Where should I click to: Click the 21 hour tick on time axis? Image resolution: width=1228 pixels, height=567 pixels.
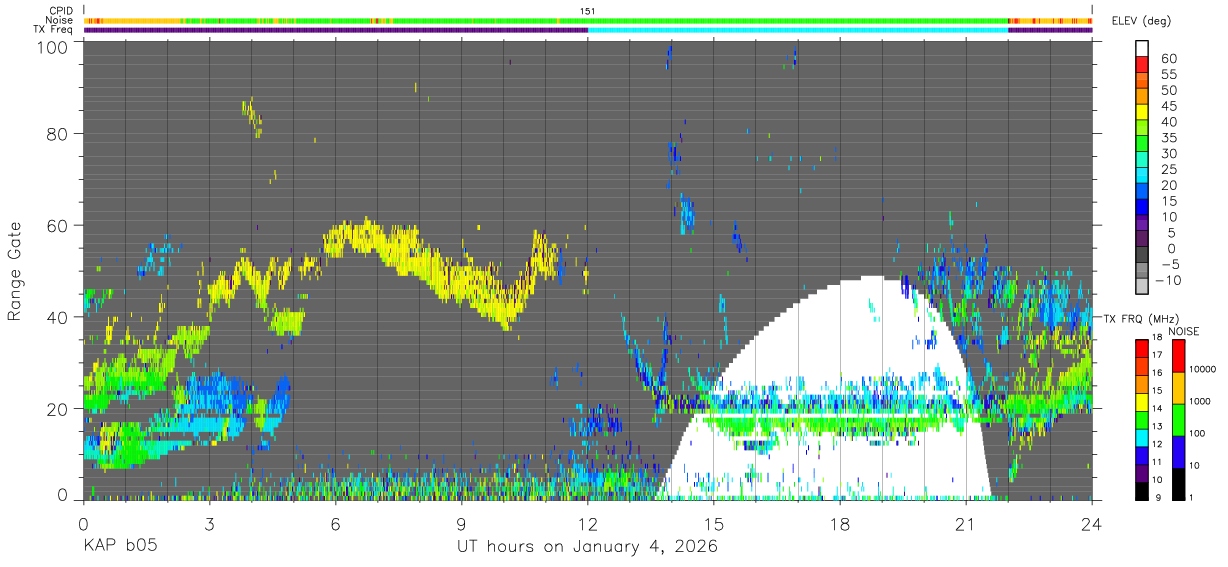click(x=966, y=523)
